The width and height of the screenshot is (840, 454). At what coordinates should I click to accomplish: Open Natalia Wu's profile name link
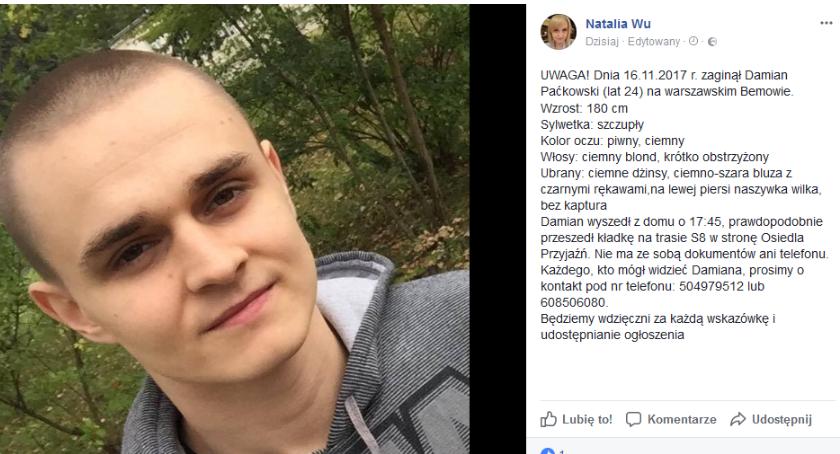point(618,24)
